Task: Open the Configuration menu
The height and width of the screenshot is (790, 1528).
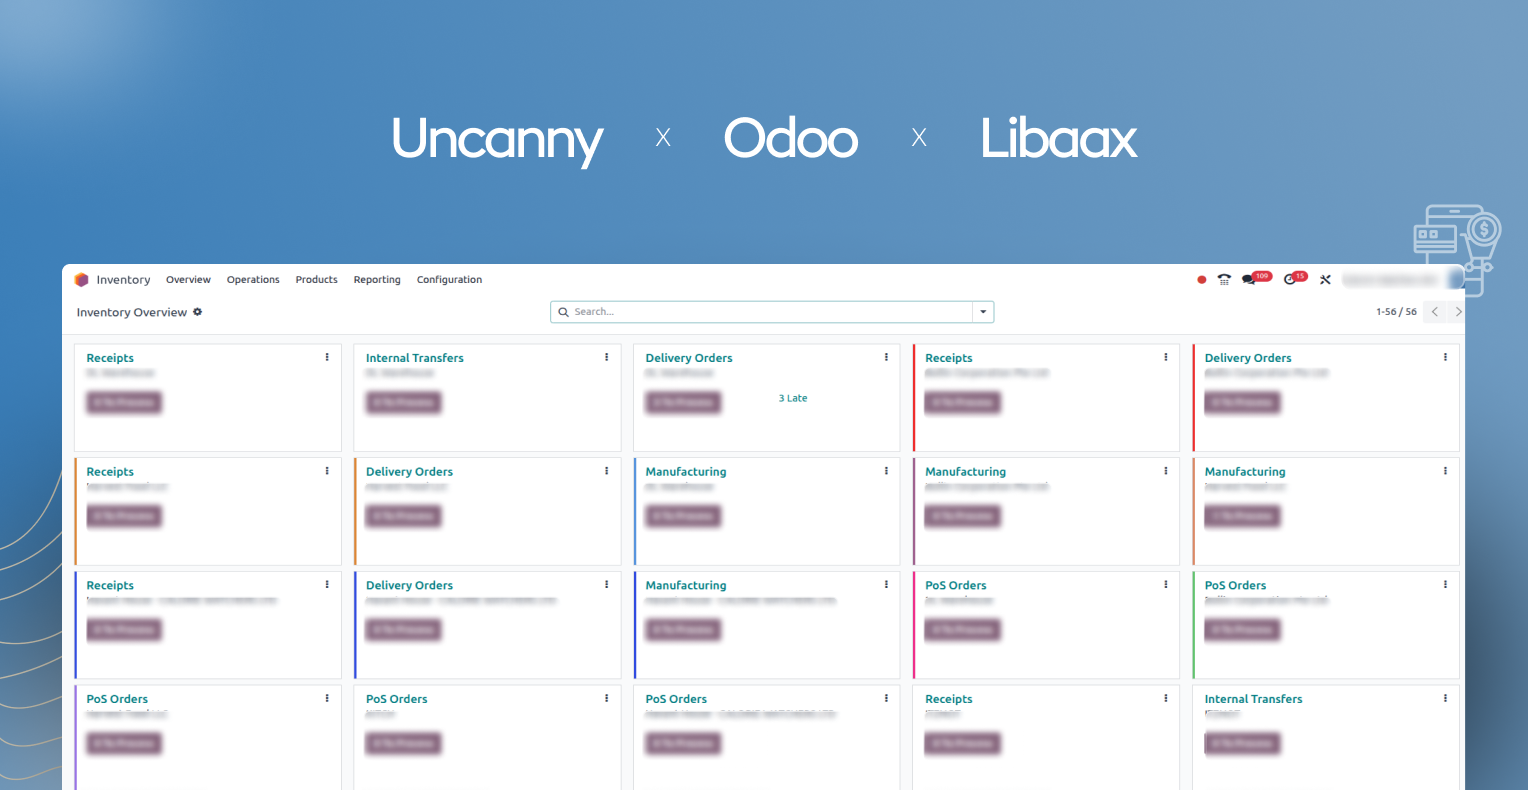Action: [x=449, y=280]
